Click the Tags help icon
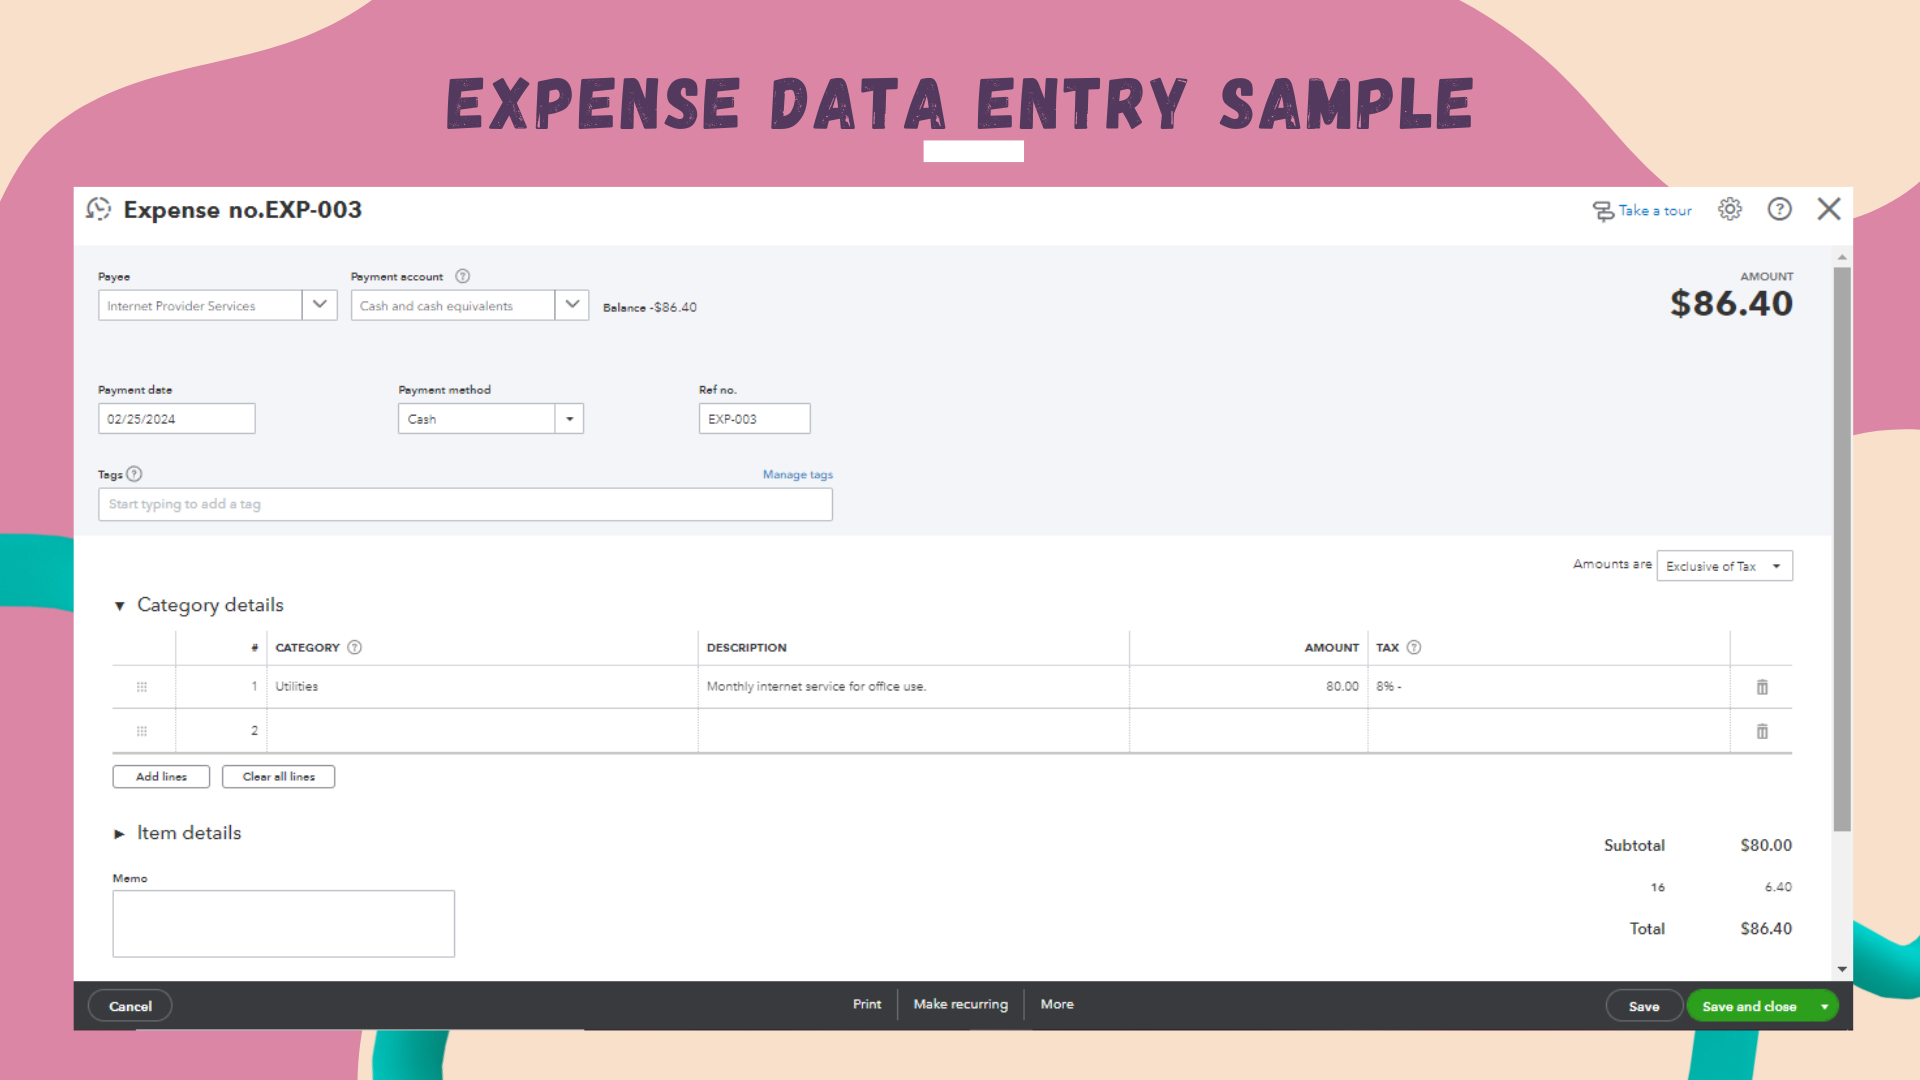Image resolution: width=1920 pixels, height=1080 pixels. 134,474
